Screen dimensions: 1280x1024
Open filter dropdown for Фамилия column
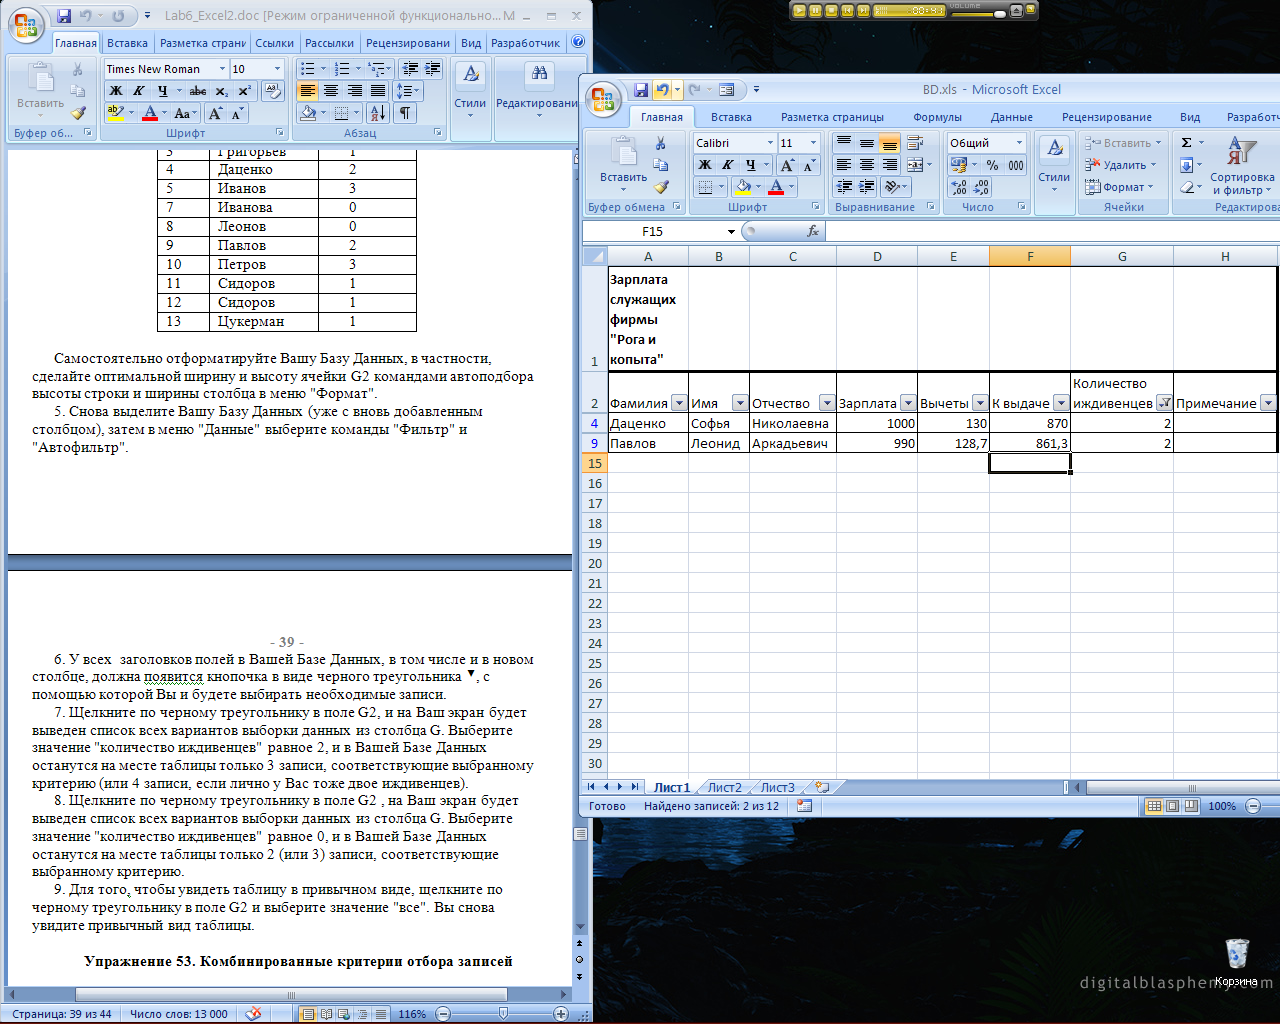point(679,403)
